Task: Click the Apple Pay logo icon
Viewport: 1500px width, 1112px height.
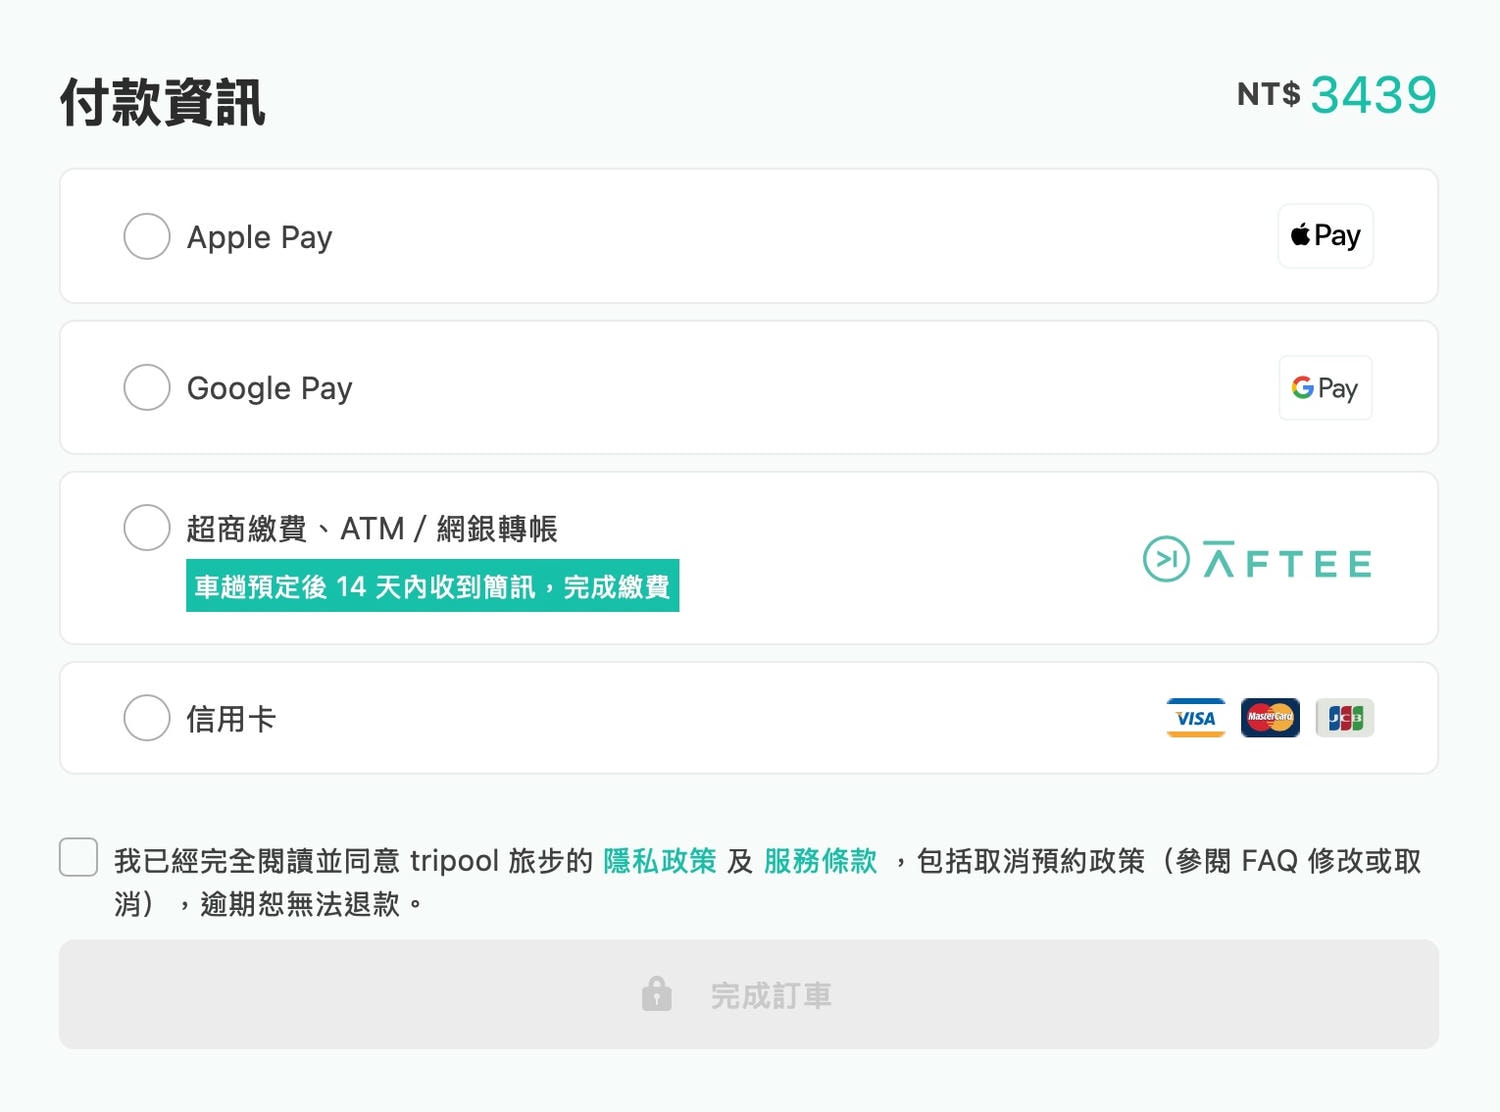Action: point(1325,236)
